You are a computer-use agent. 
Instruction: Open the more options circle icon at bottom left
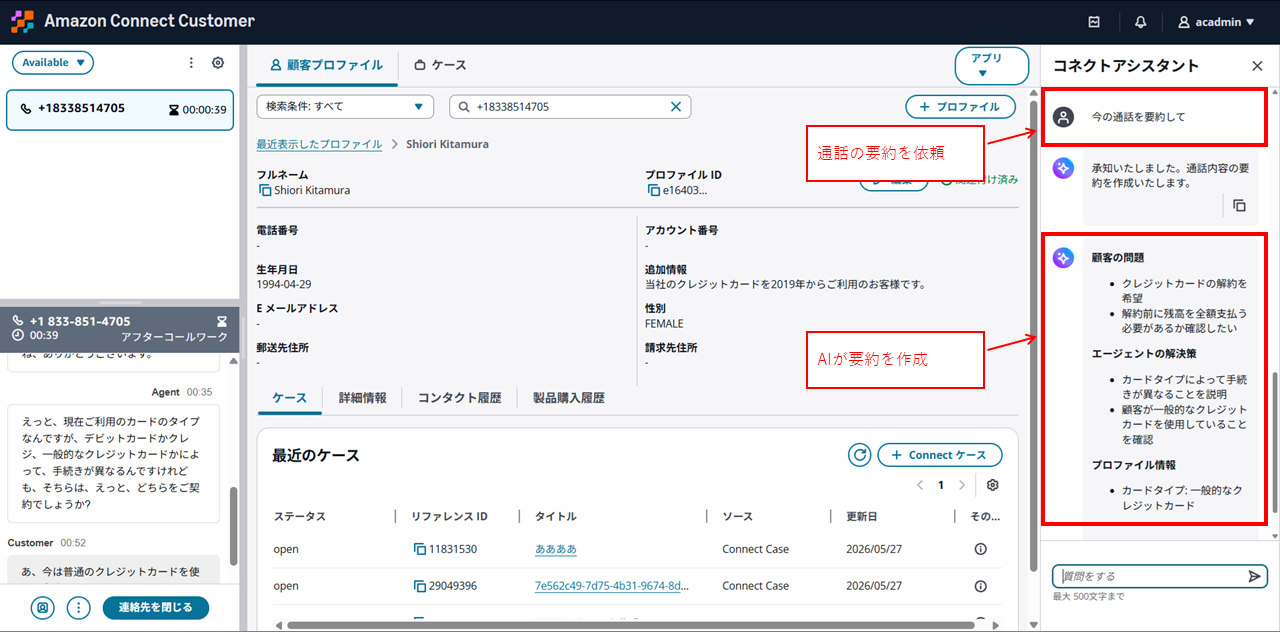[x=78, y=607]
